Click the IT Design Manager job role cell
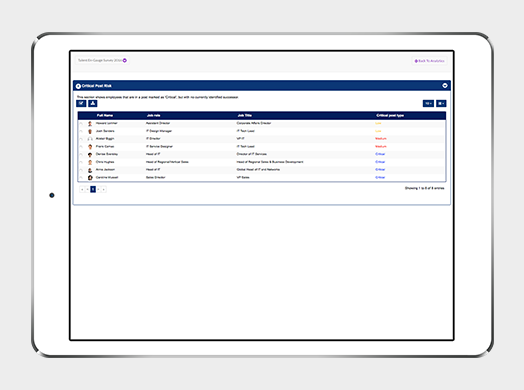The image size is (524, 390). [x=159, y=131]
